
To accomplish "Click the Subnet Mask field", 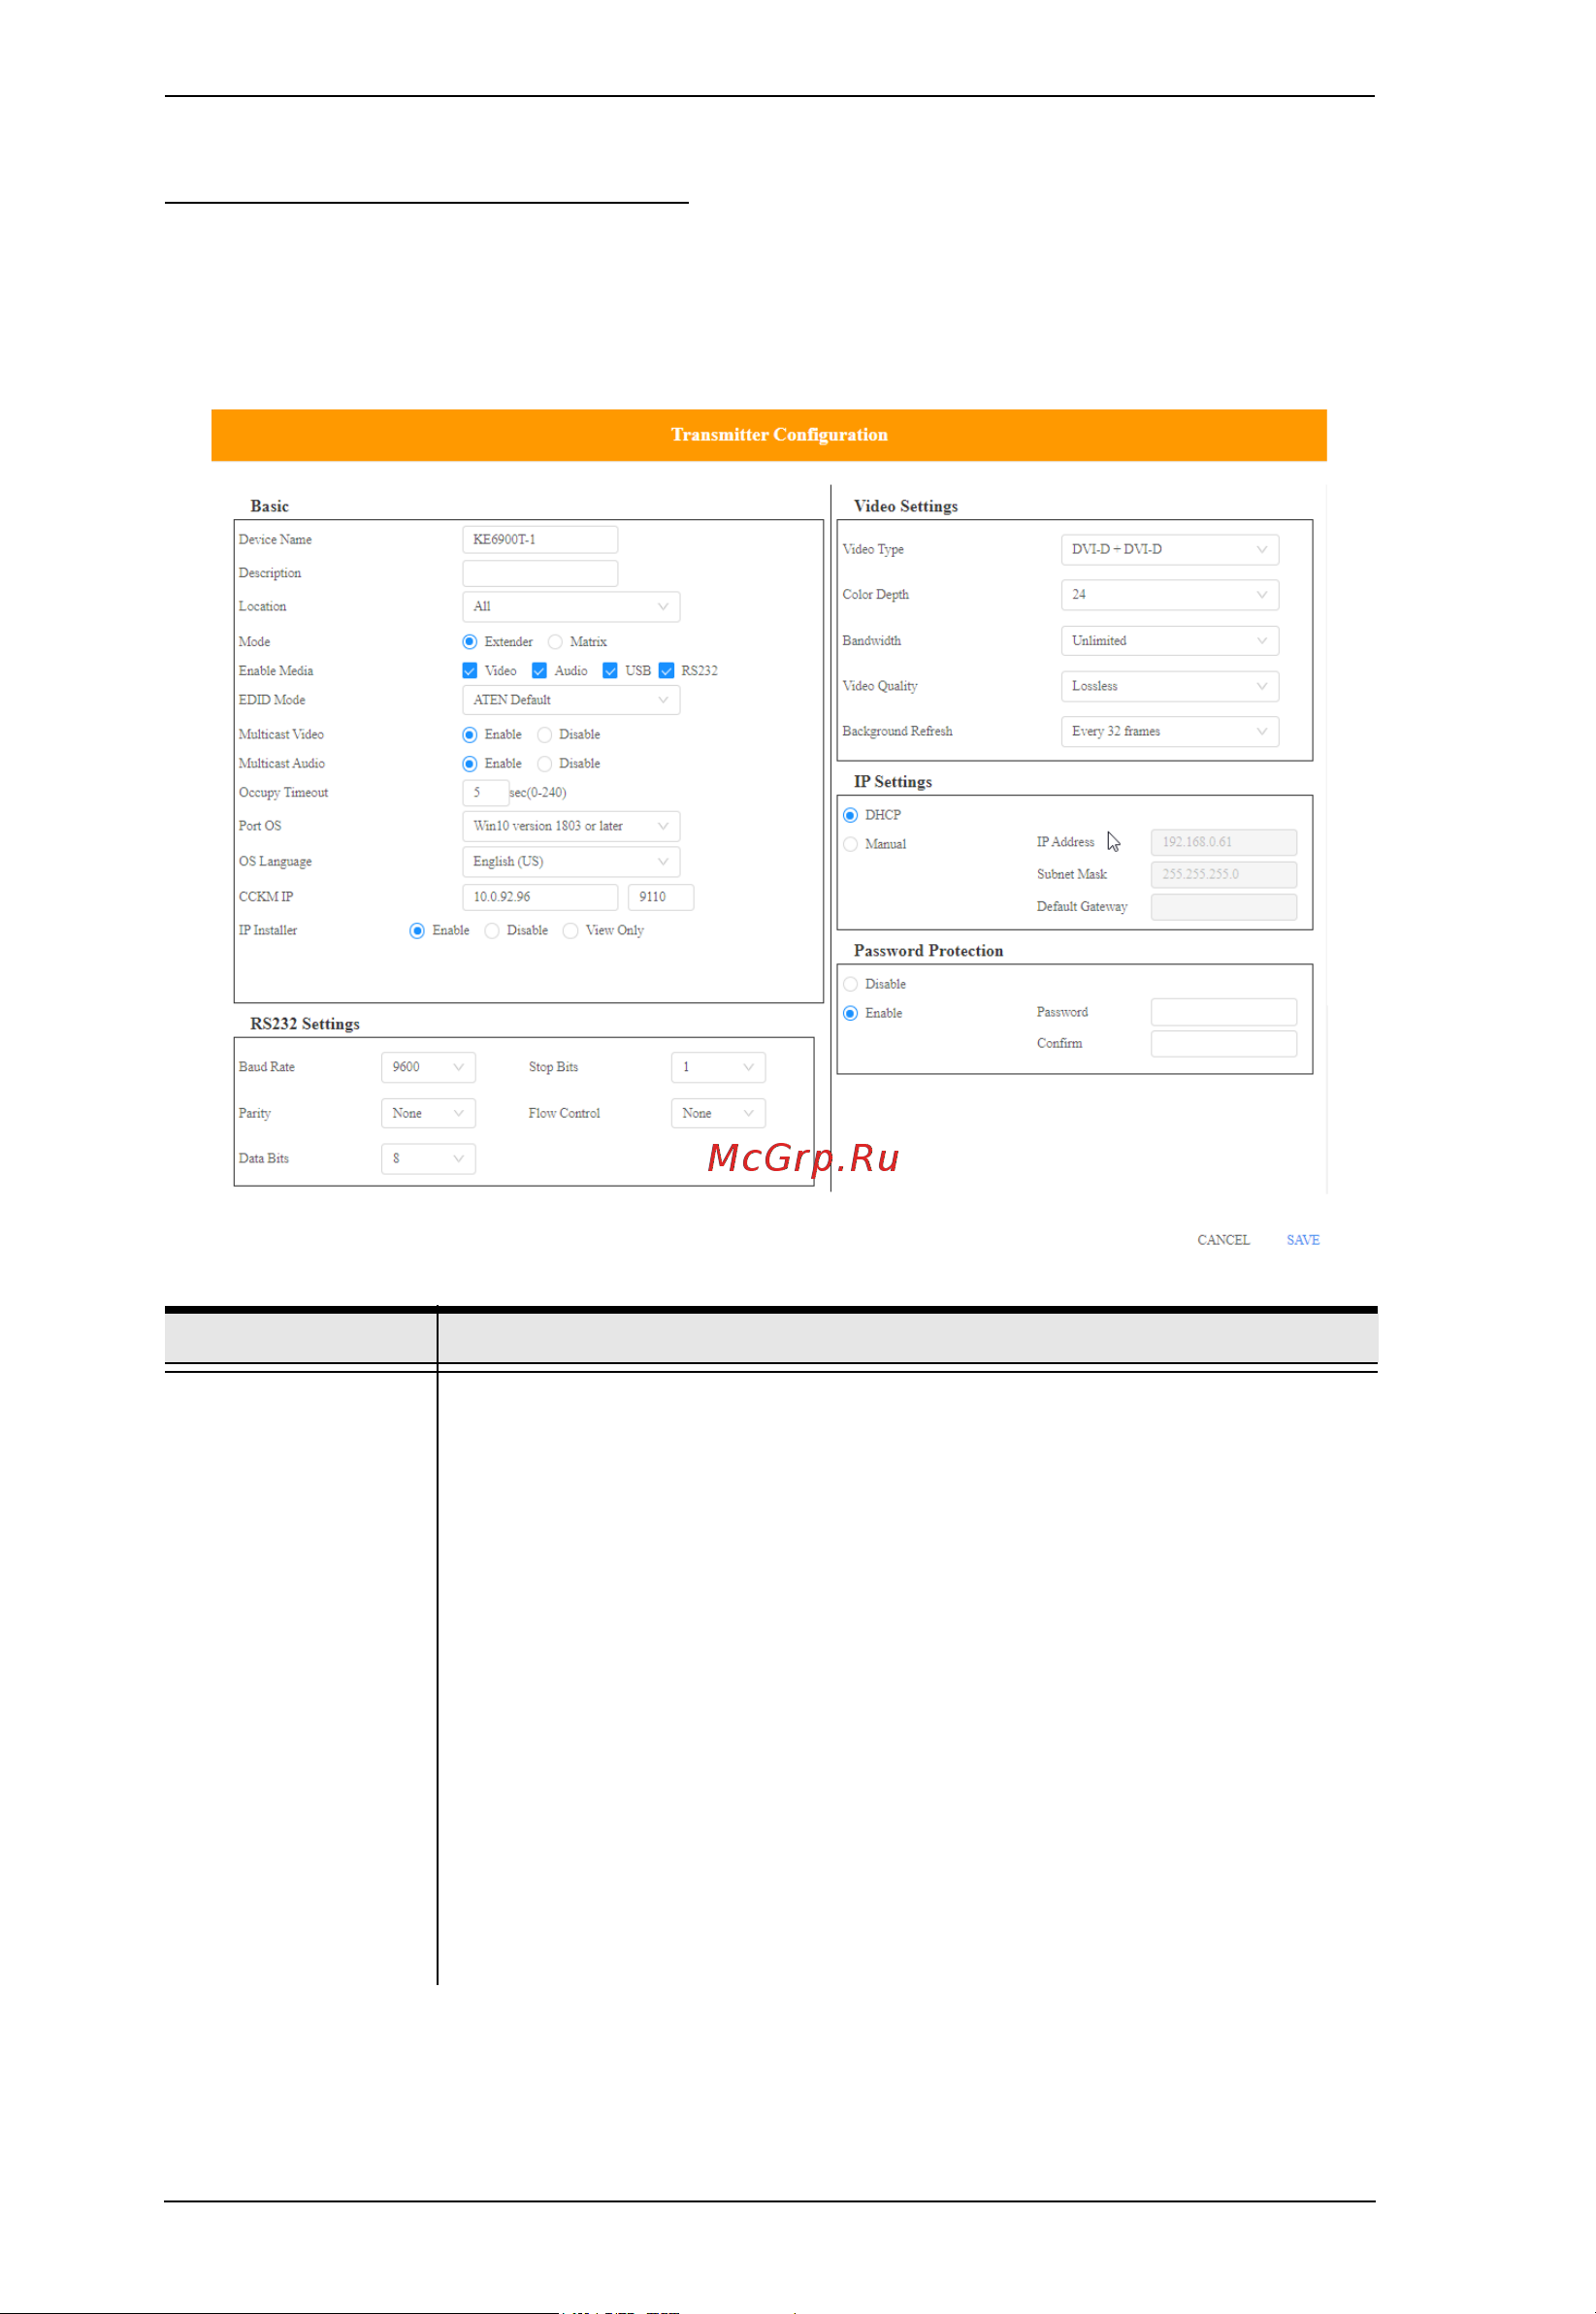I will coord(1224,875).
